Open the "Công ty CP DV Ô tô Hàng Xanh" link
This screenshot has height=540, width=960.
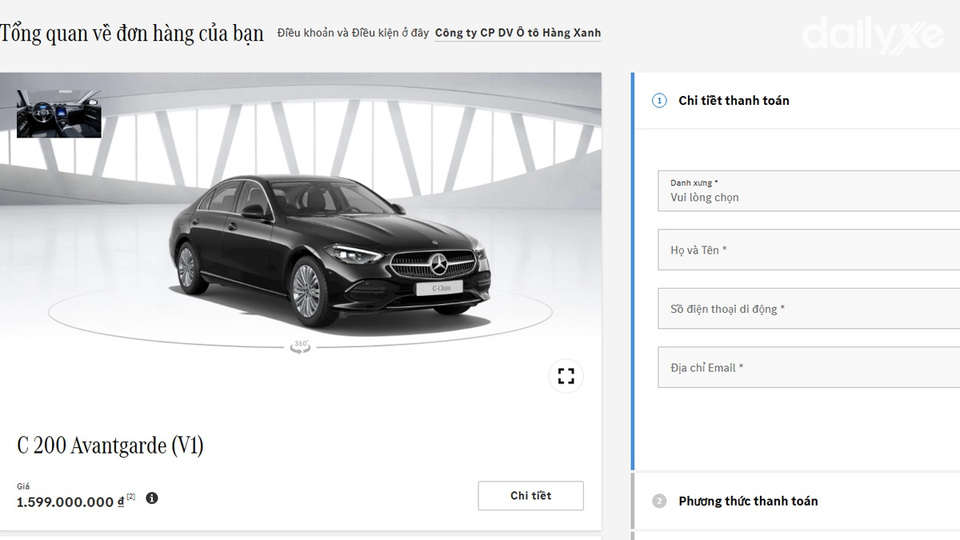pyautogui.click(x=518, y=33)
